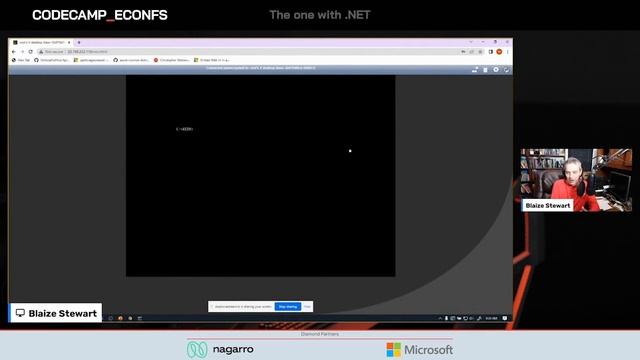Screen dimensions: 640x360
Task: Click the black remote desktop console area
Action: coord(260,176)
